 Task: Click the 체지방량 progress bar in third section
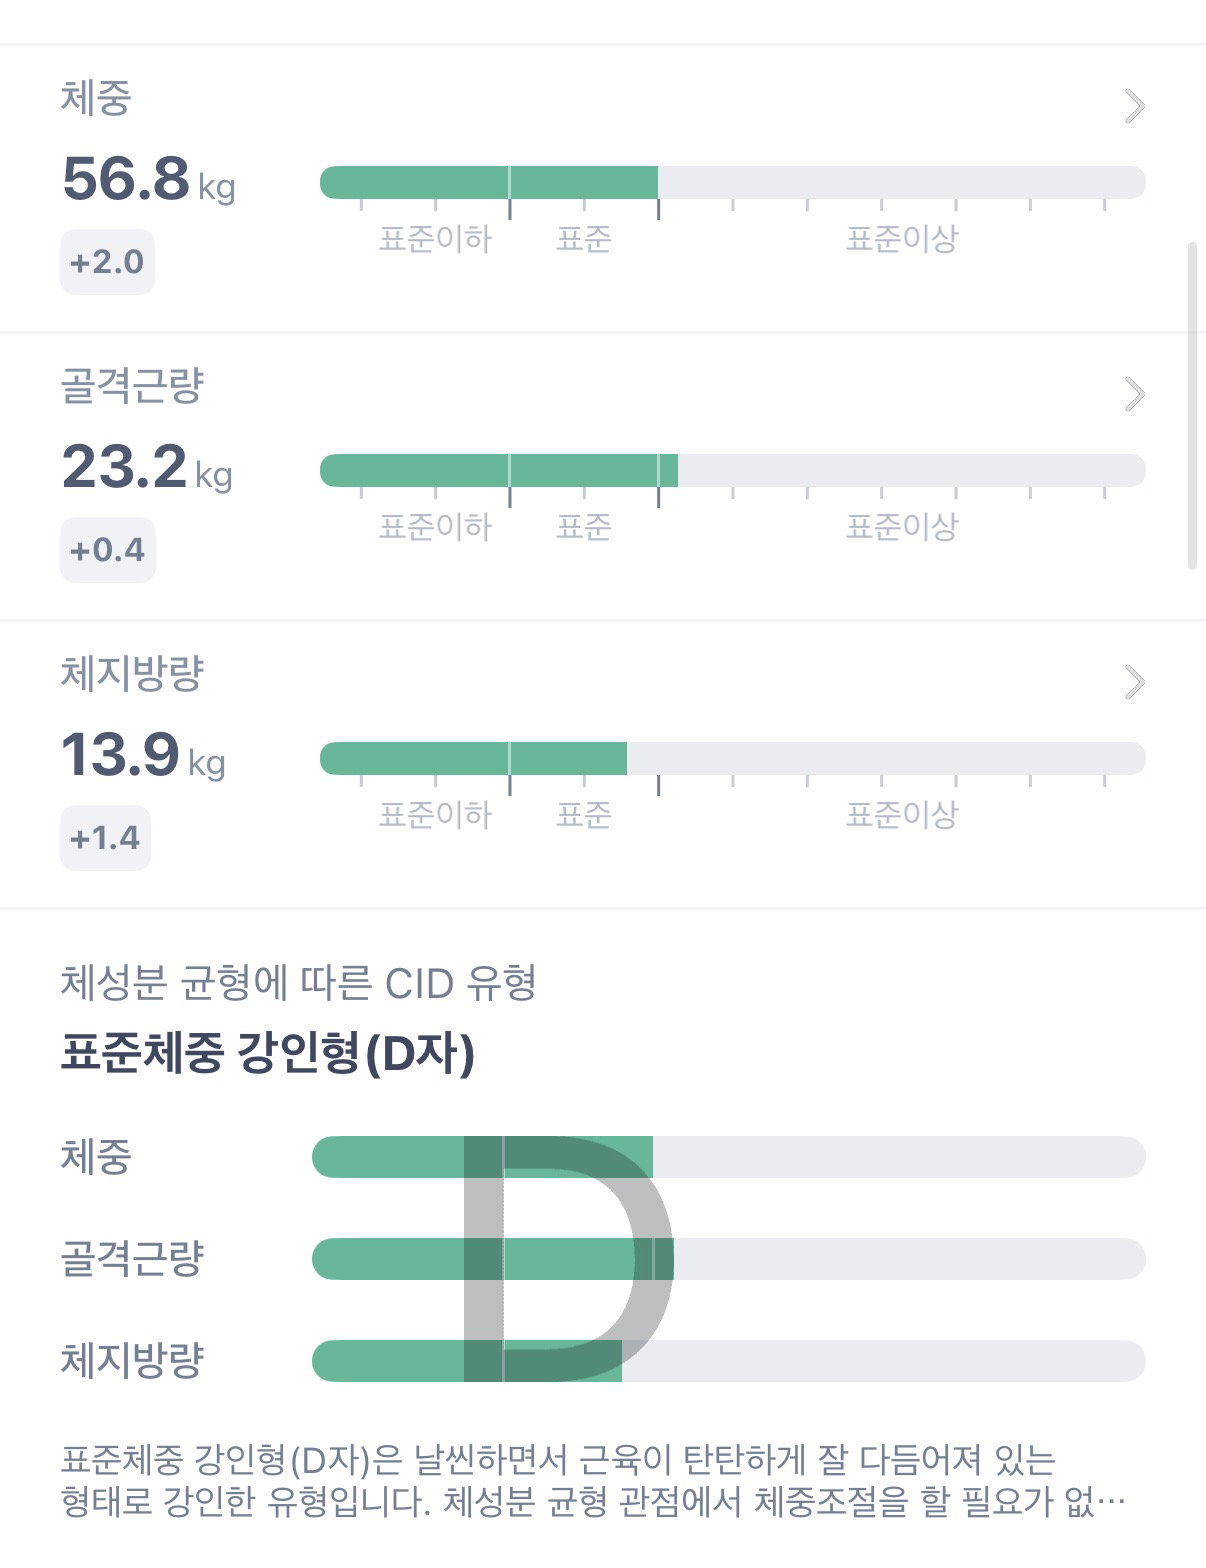pyautogui.click(x=732, y=758)
